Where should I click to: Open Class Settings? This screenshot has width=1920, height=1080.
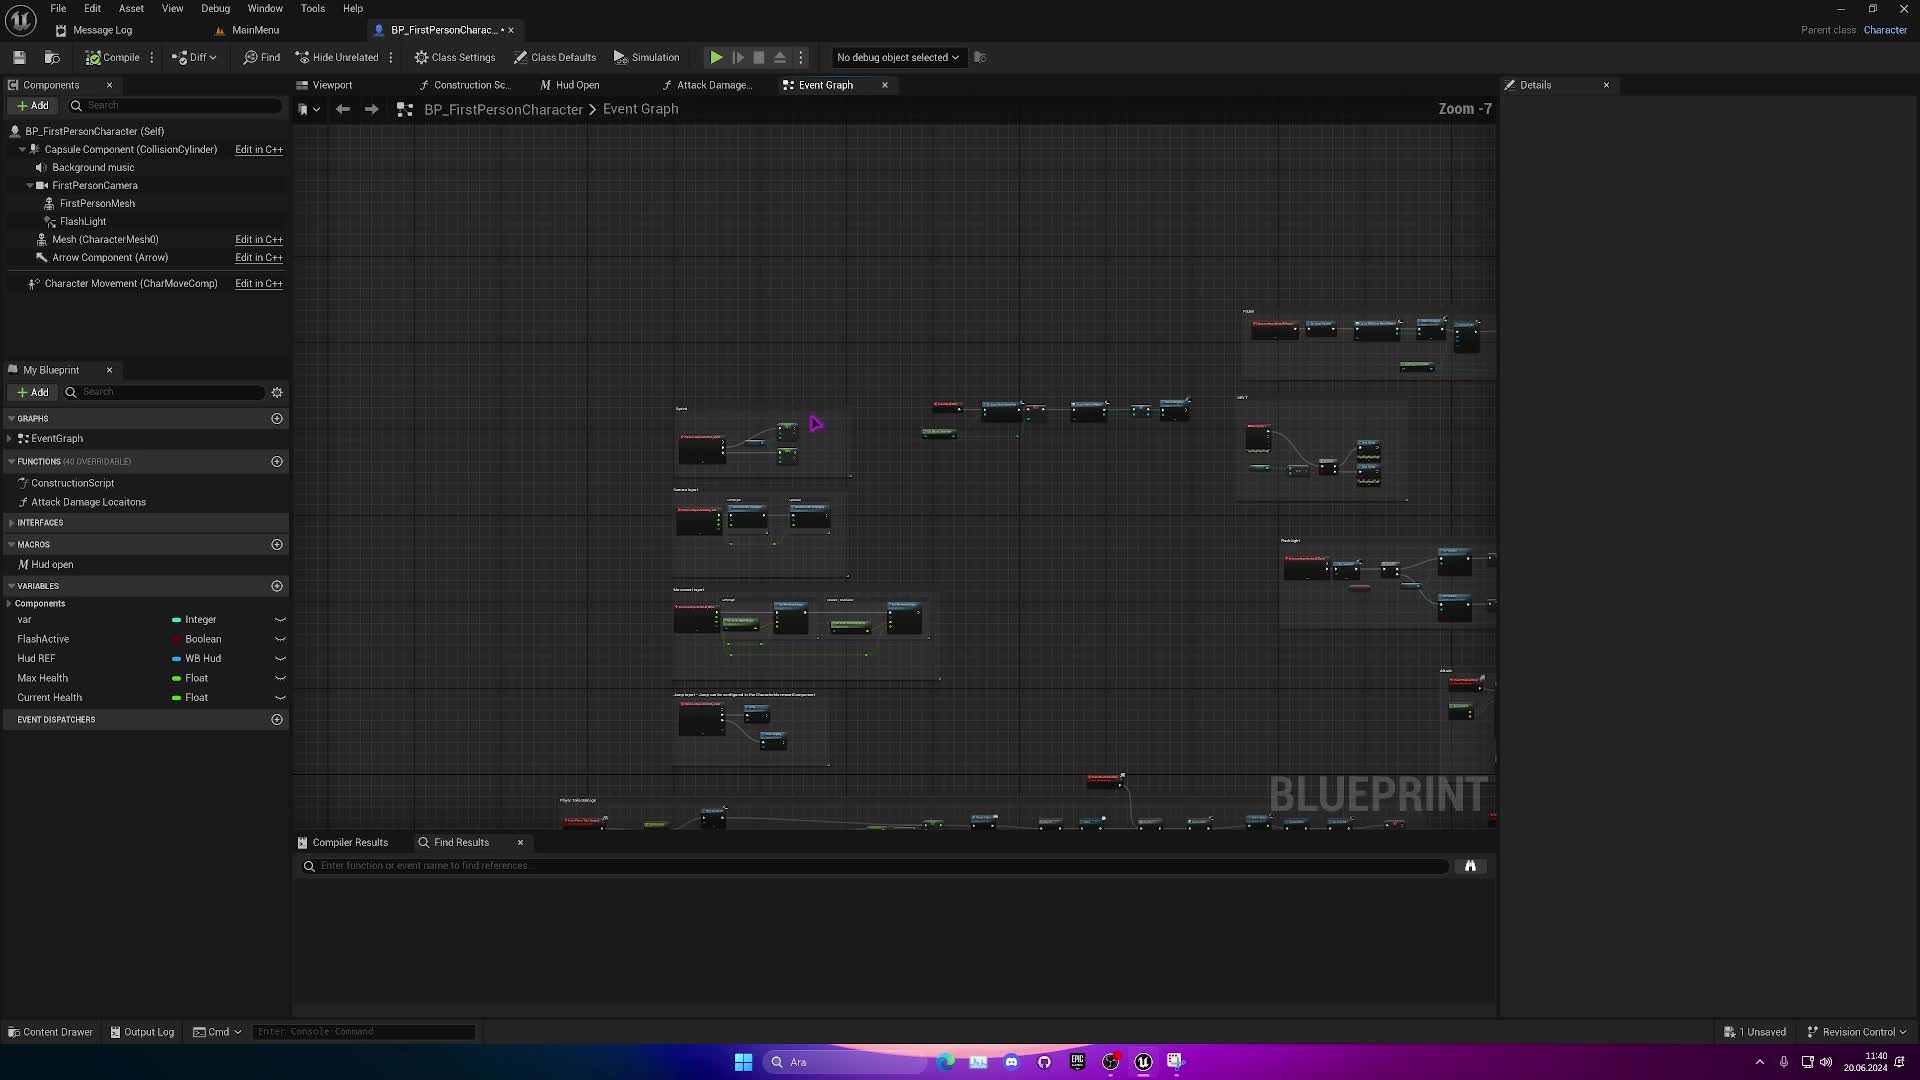(455, 57)
